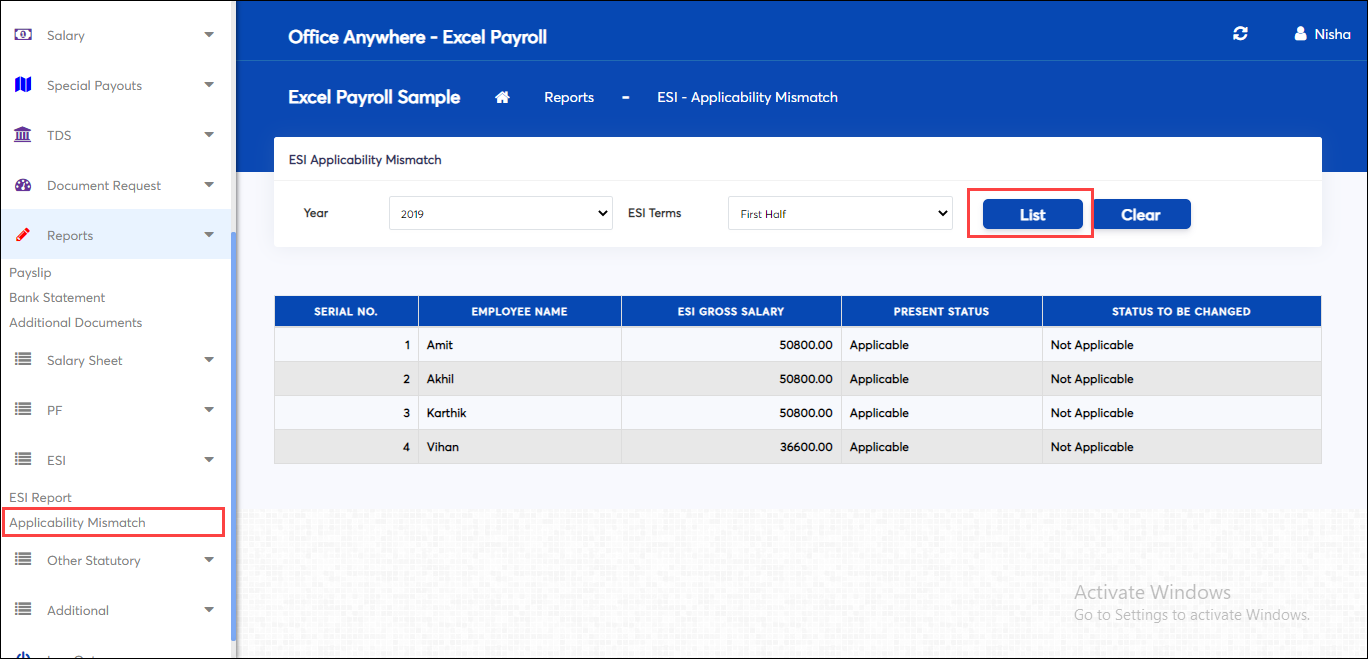
Task: Click the user profile icon beside Nisha
Action: 1300,34
